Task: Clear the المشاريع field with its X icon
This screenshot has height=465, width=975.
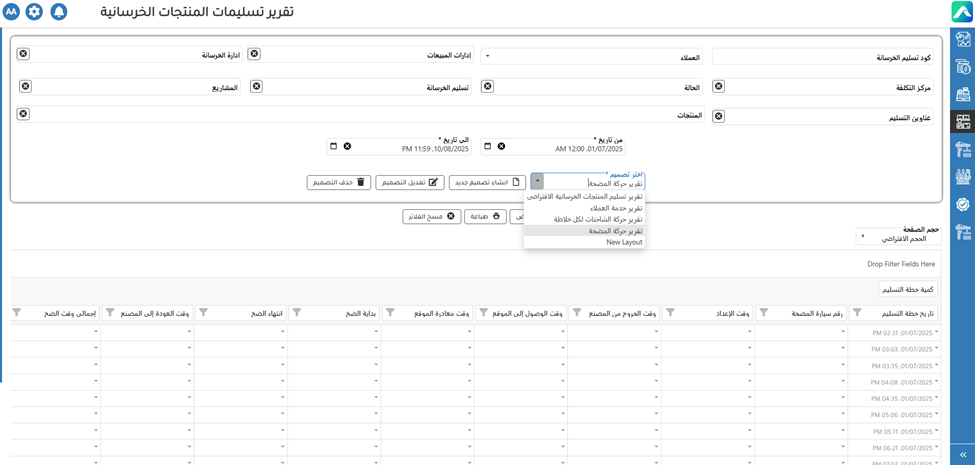Action: pyautogui.click(x=26, y=87)
